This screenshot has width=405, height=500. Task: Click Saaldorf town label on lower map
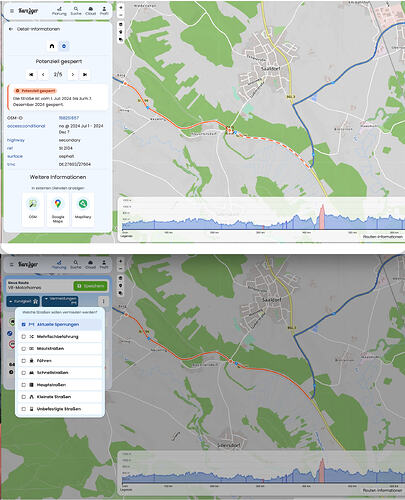click(x=271, y=300)
